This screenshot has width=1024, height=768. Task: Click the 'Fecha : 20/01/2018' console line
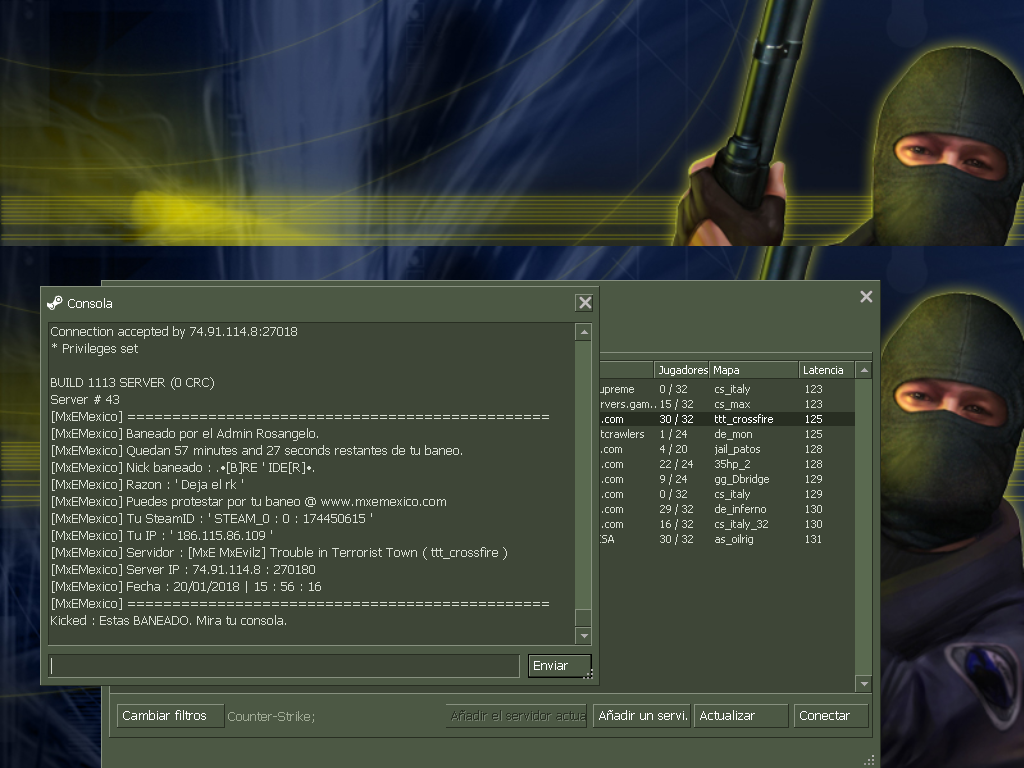click(x=186, y=586)
